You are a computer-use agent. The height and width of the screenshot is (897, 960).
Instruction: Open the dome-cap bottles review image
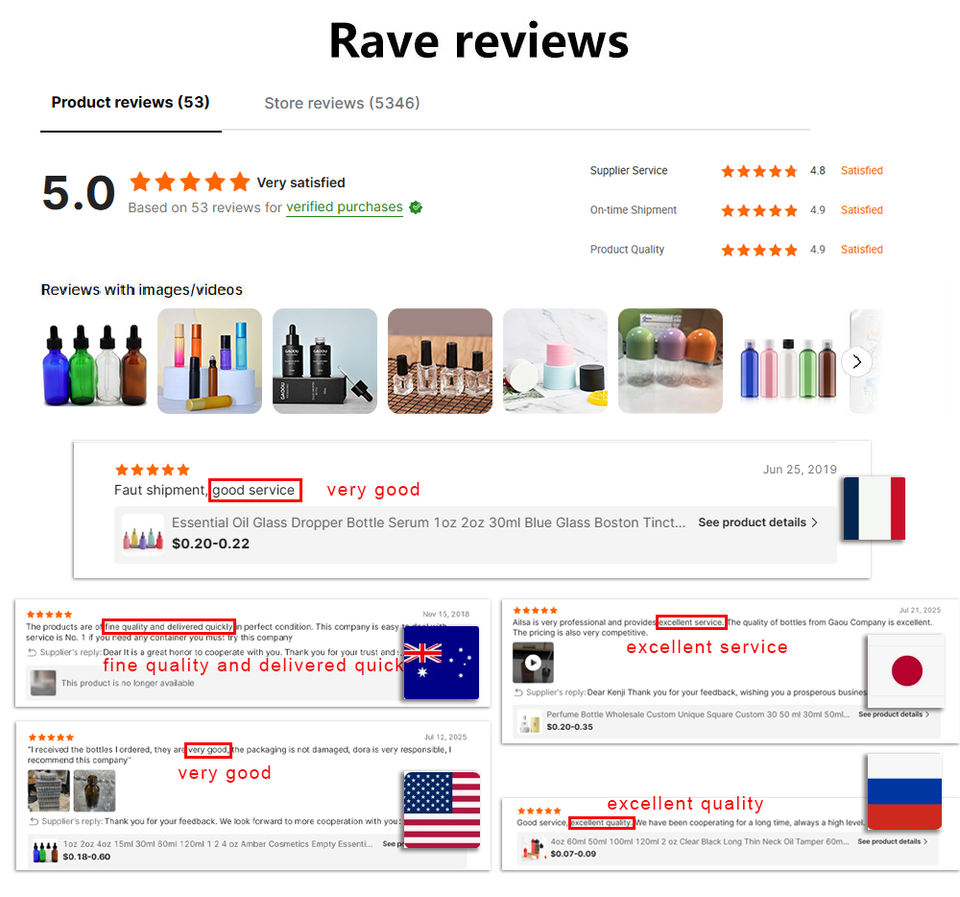pos(670,361)
